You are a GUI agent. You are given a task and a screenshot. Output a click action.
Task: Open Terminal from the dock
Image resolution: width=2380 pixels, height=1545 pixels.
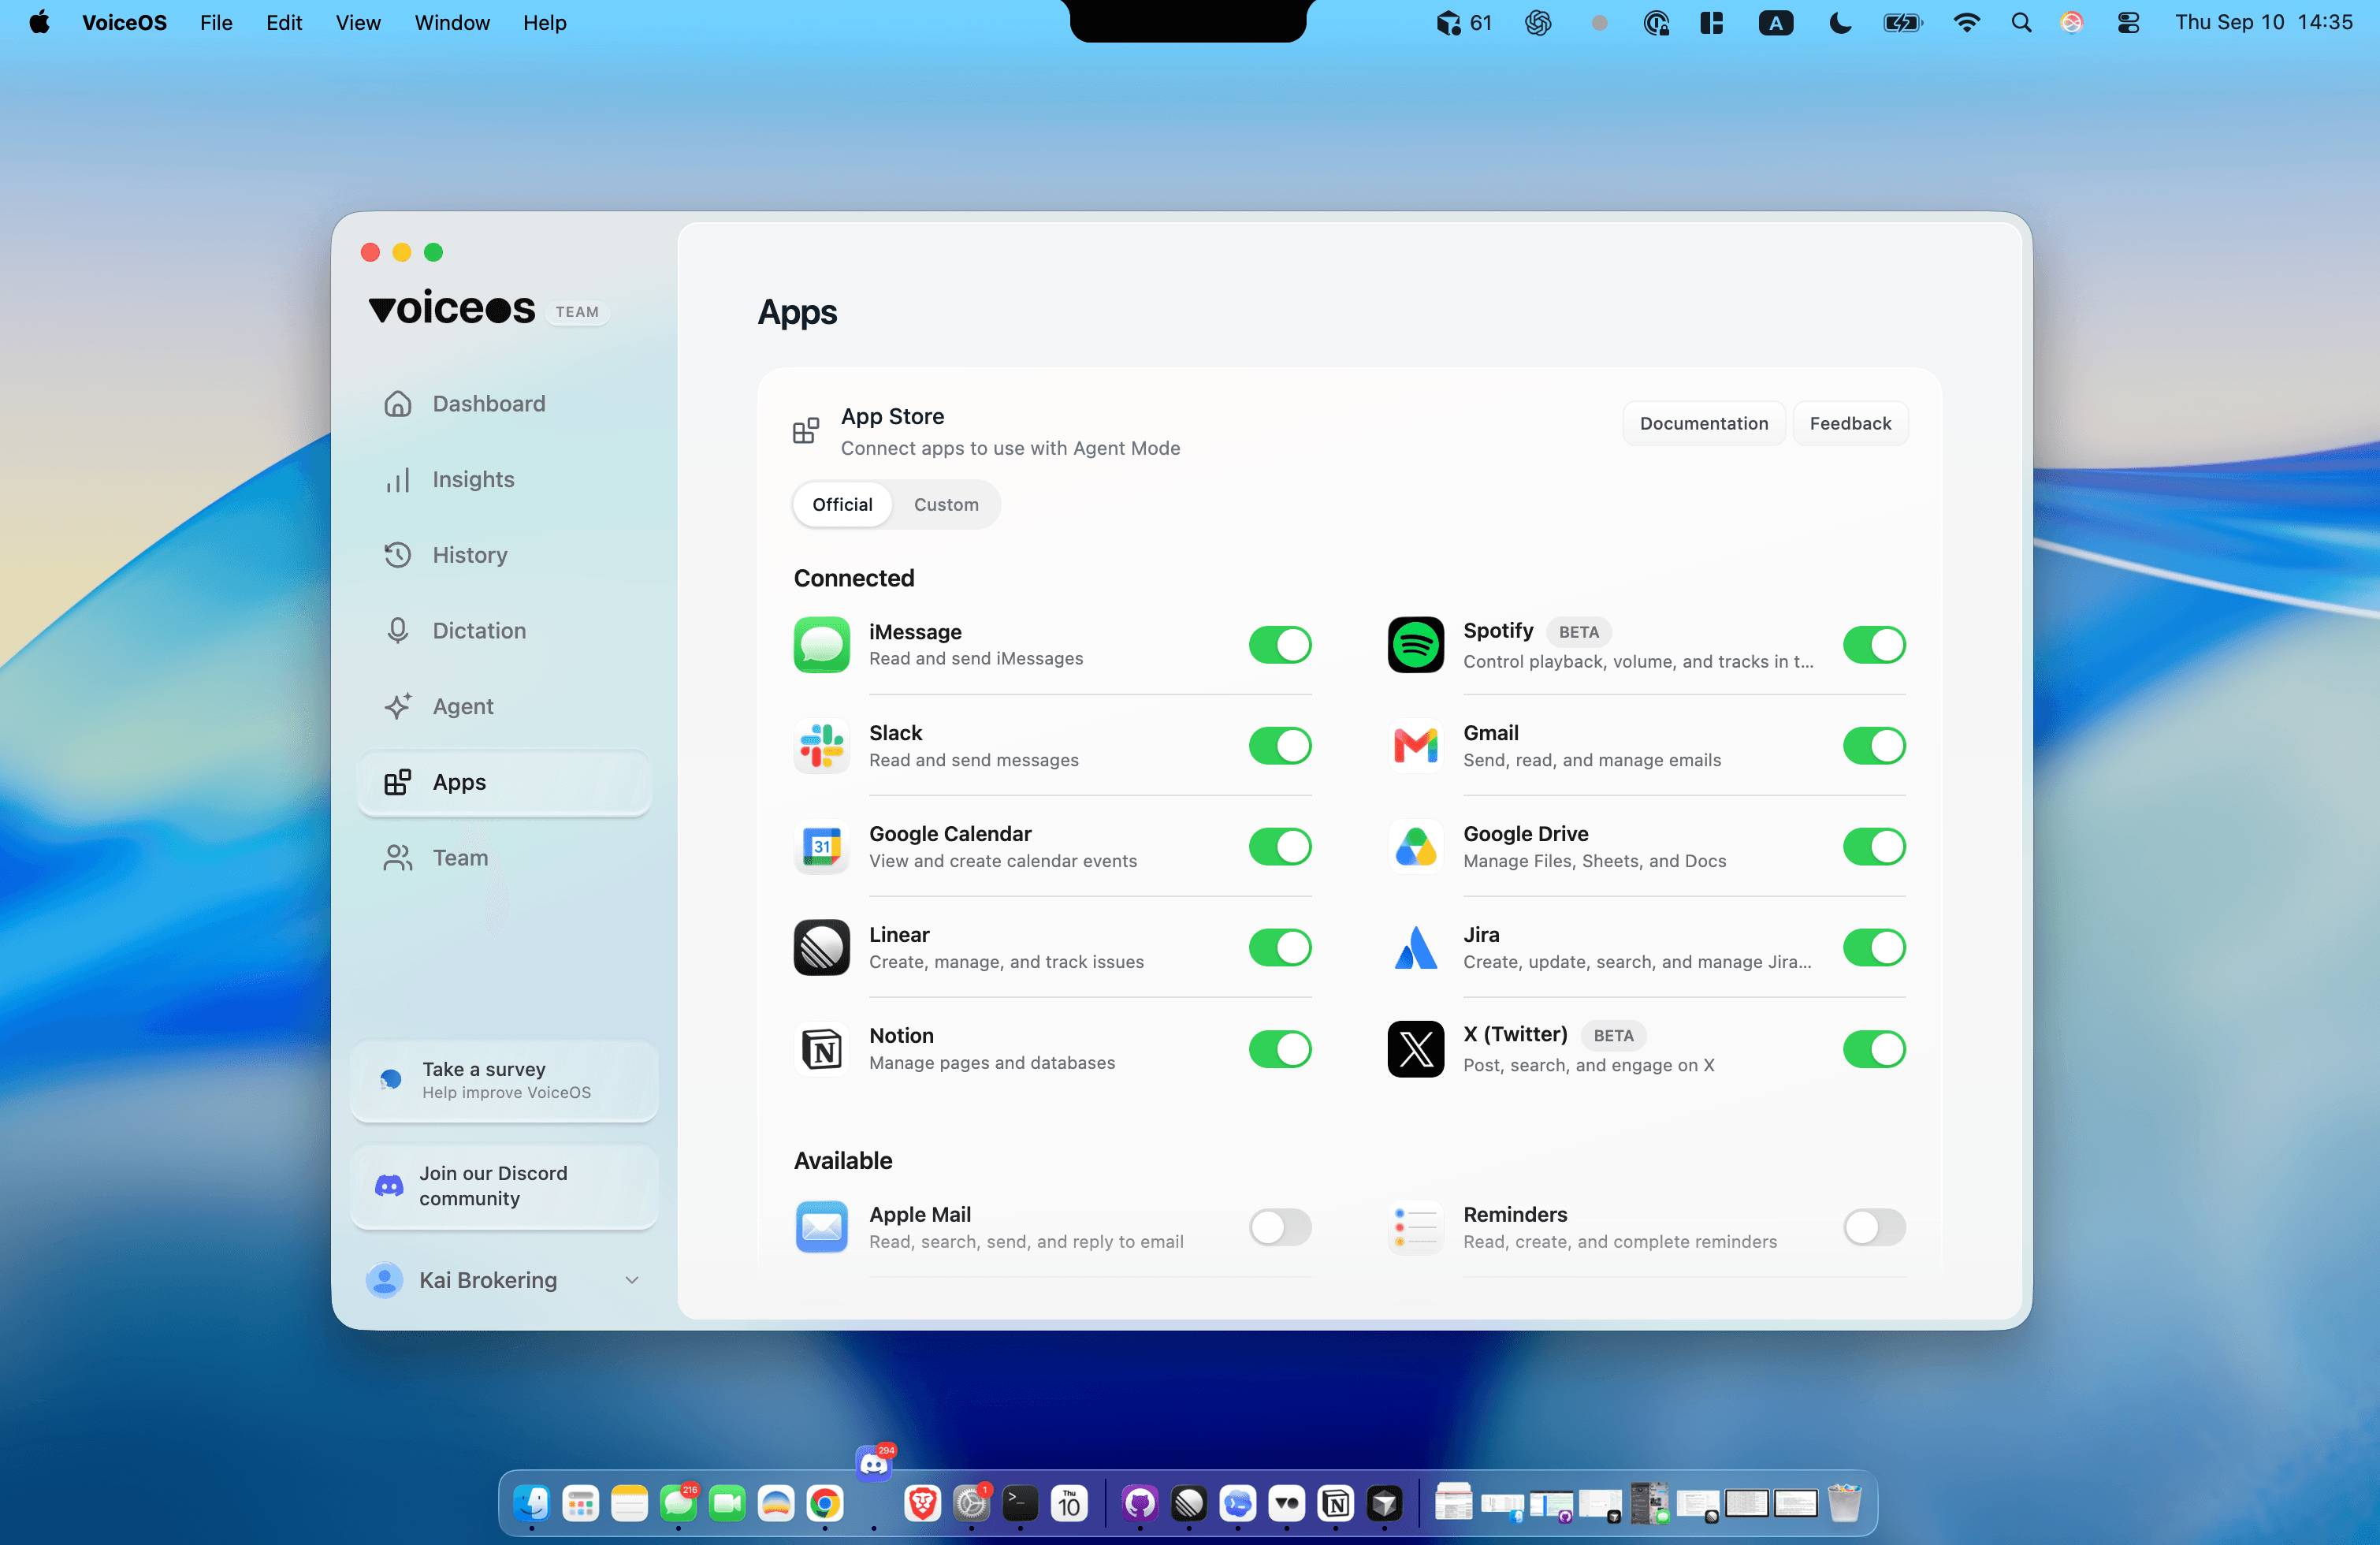click(x=1020, y=1503)
